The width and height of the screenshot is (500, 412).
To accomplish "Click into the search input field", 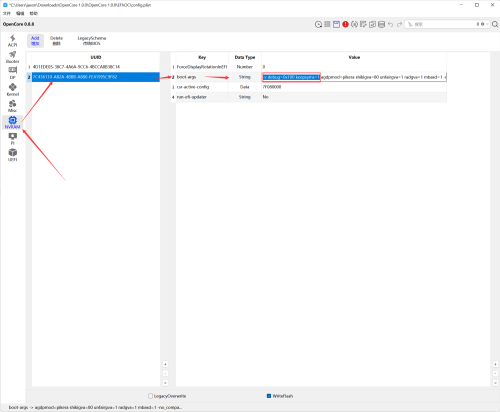I will tap(442, 24).
